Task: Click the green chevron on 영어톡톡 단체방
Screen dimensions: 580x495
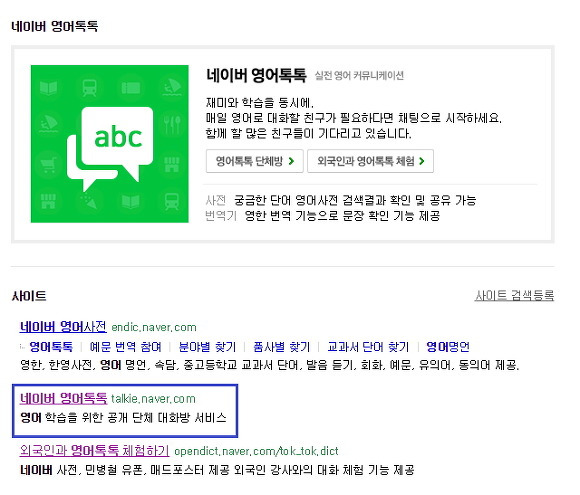Action: [291, 161]
